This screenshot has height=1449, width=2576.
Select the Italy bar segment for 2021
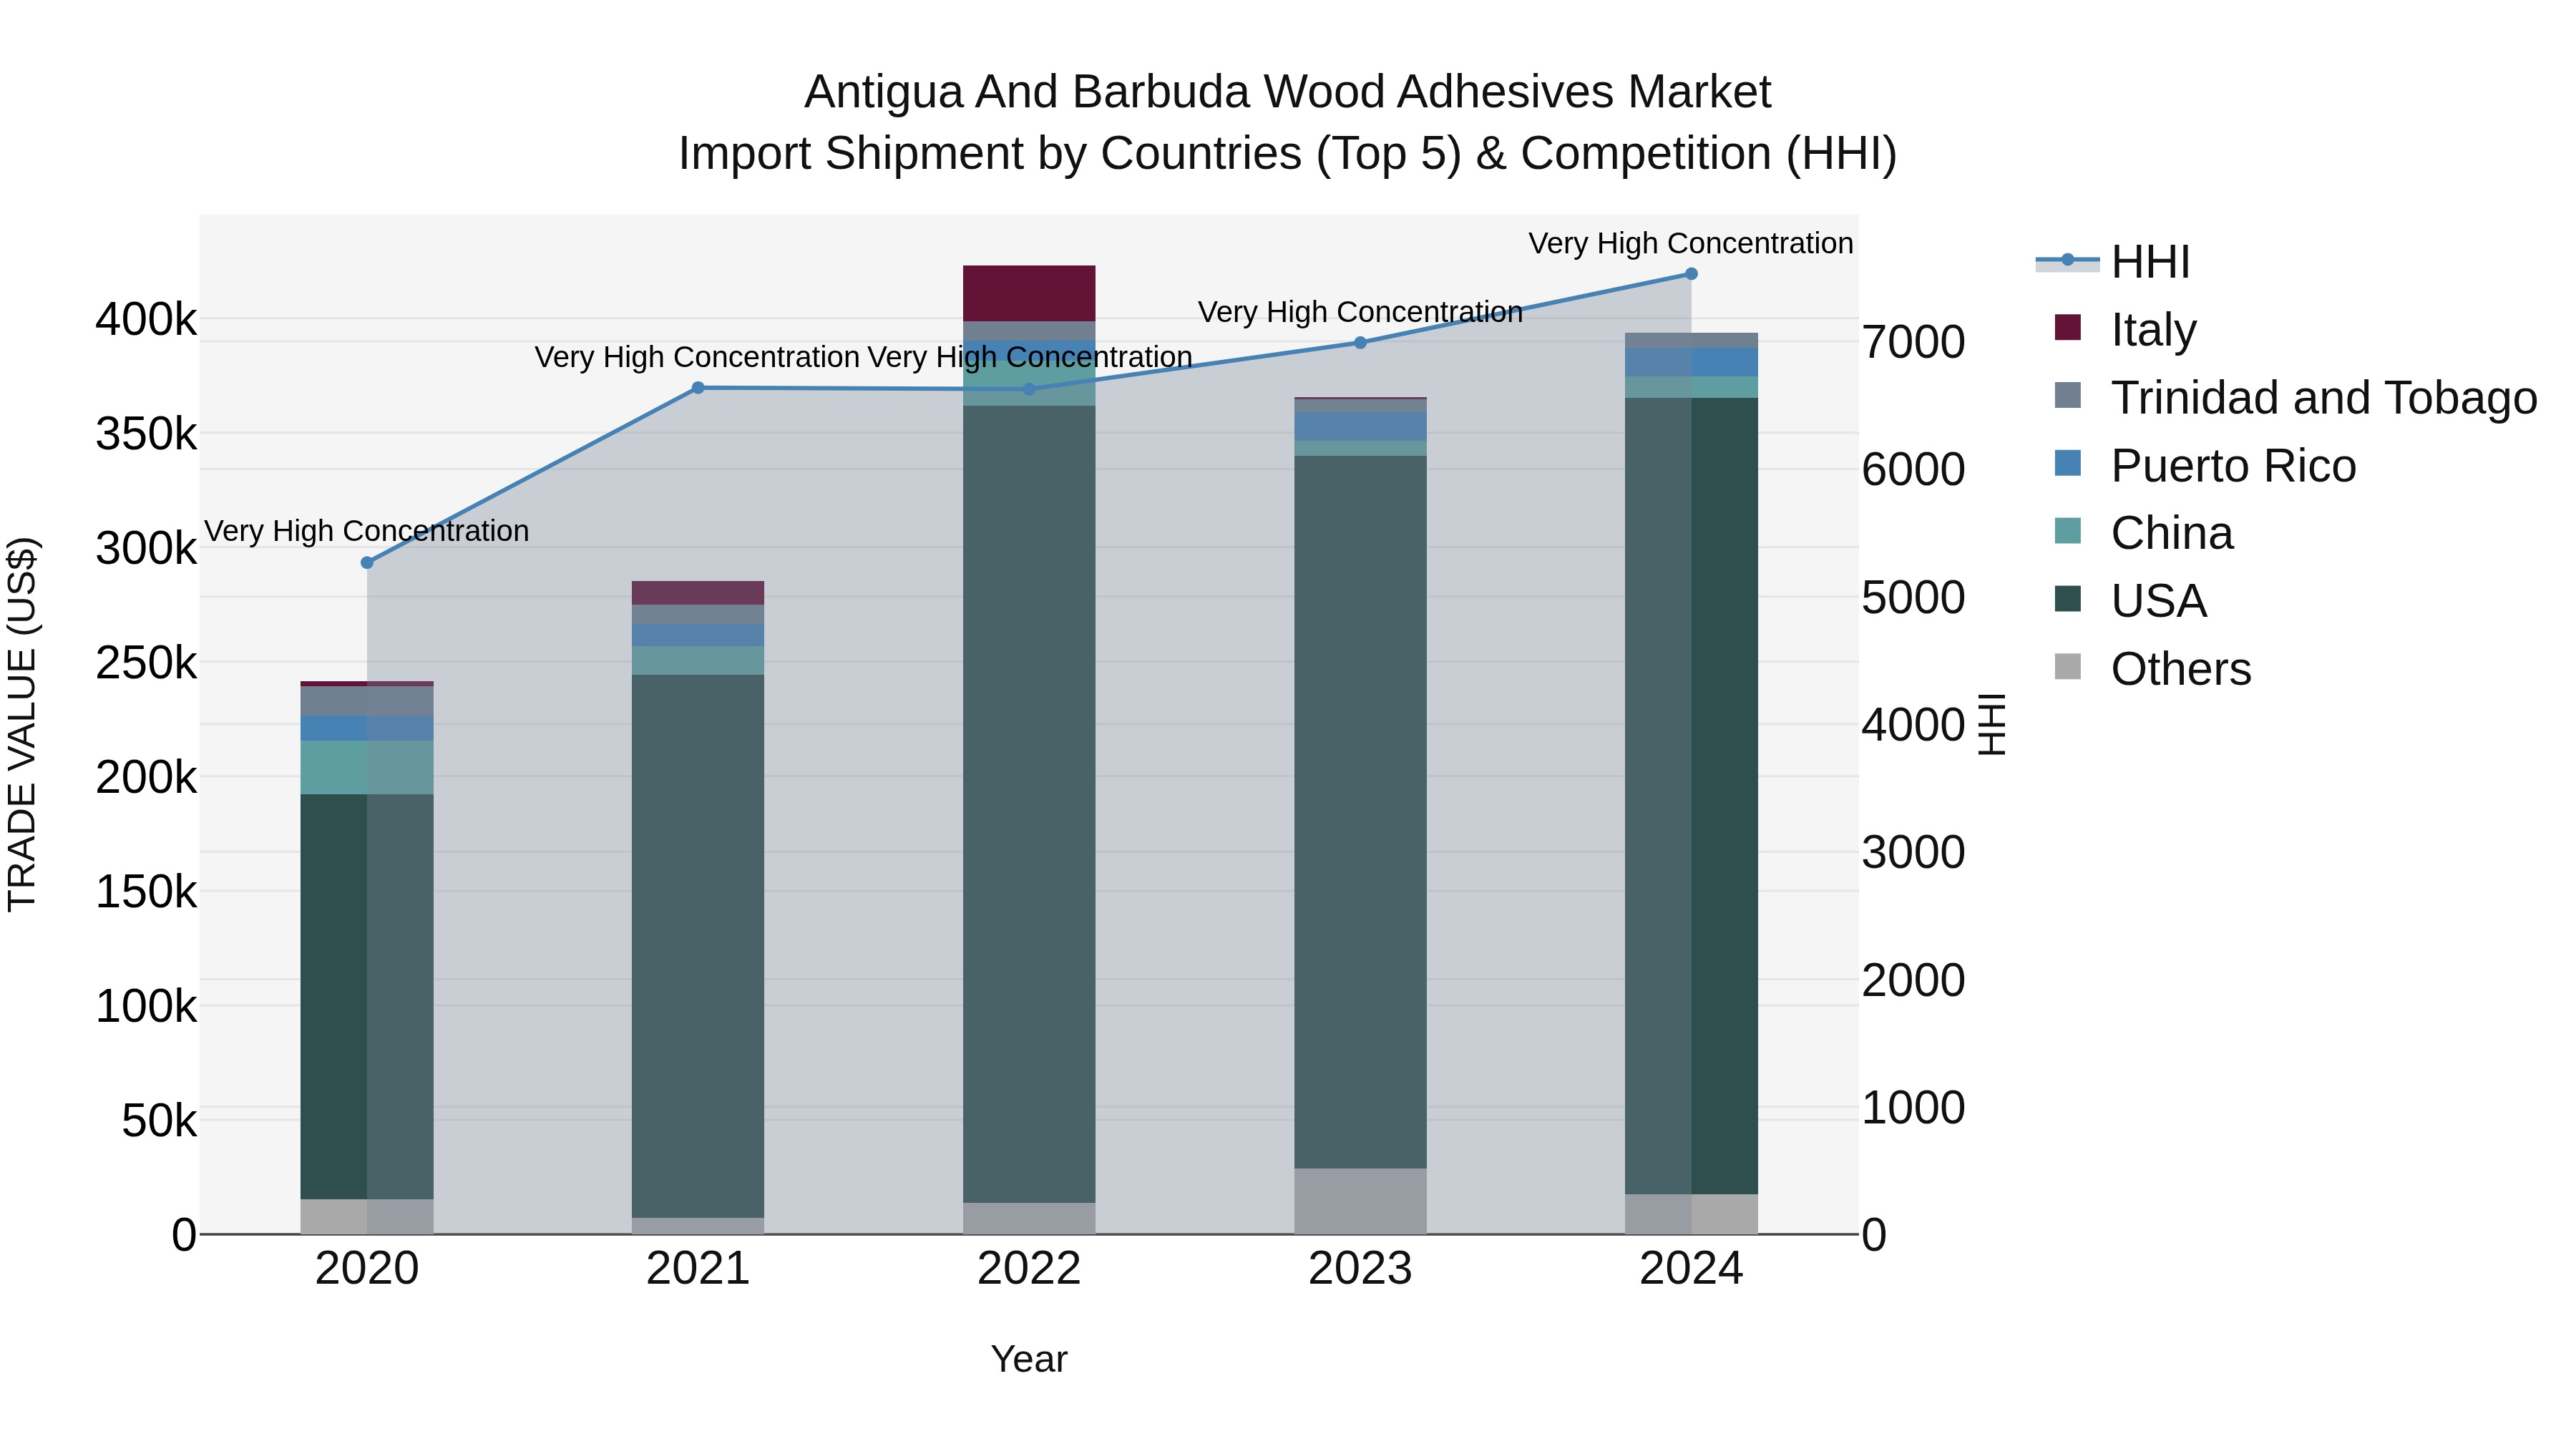tap(698, 593)
